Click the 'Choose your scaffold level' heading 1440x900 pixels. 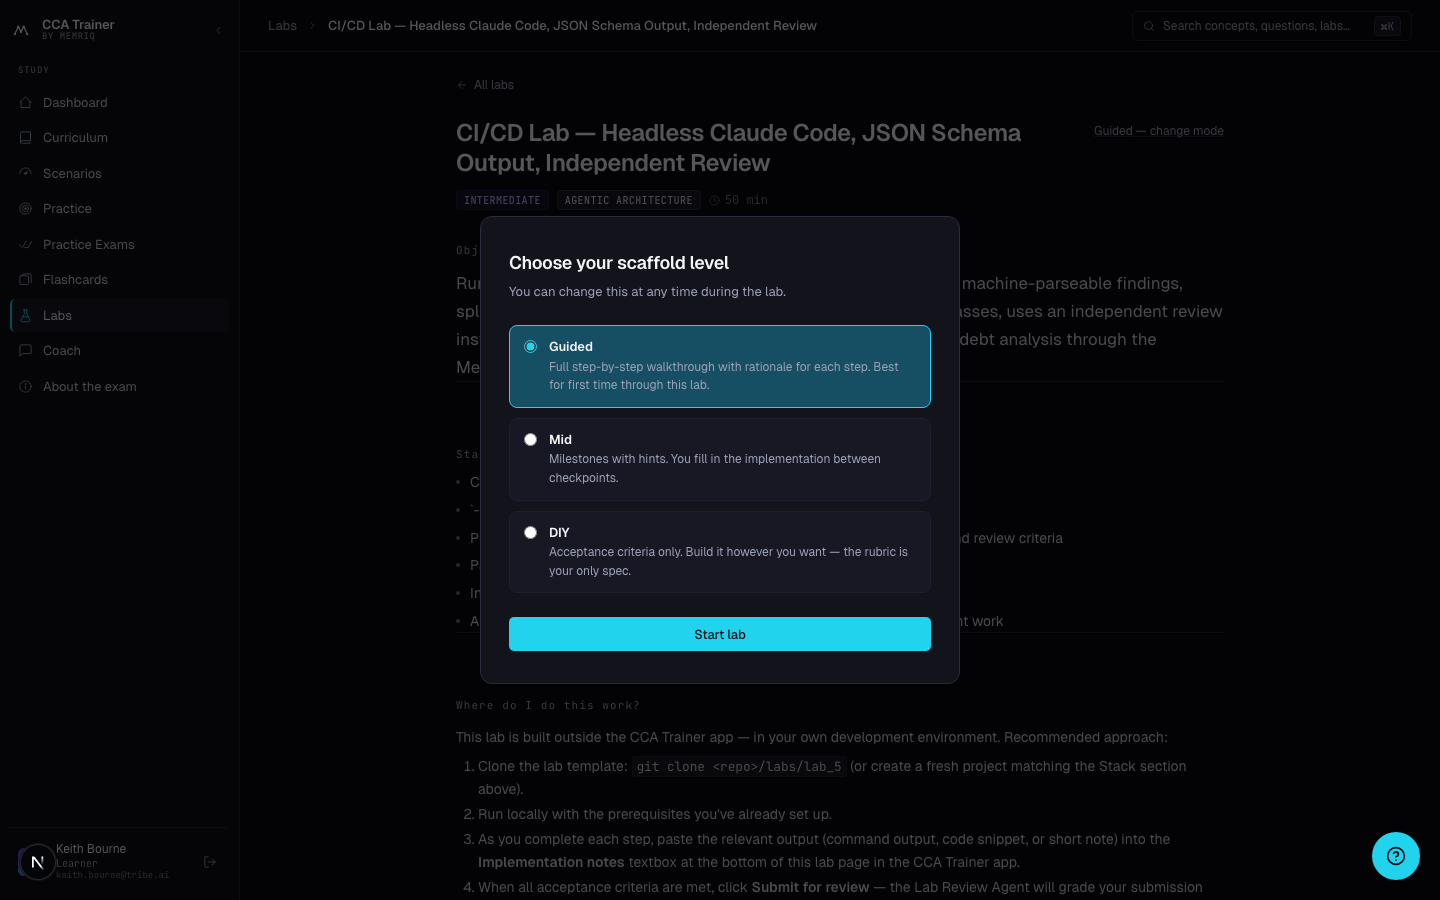click(x=619, y=263)
